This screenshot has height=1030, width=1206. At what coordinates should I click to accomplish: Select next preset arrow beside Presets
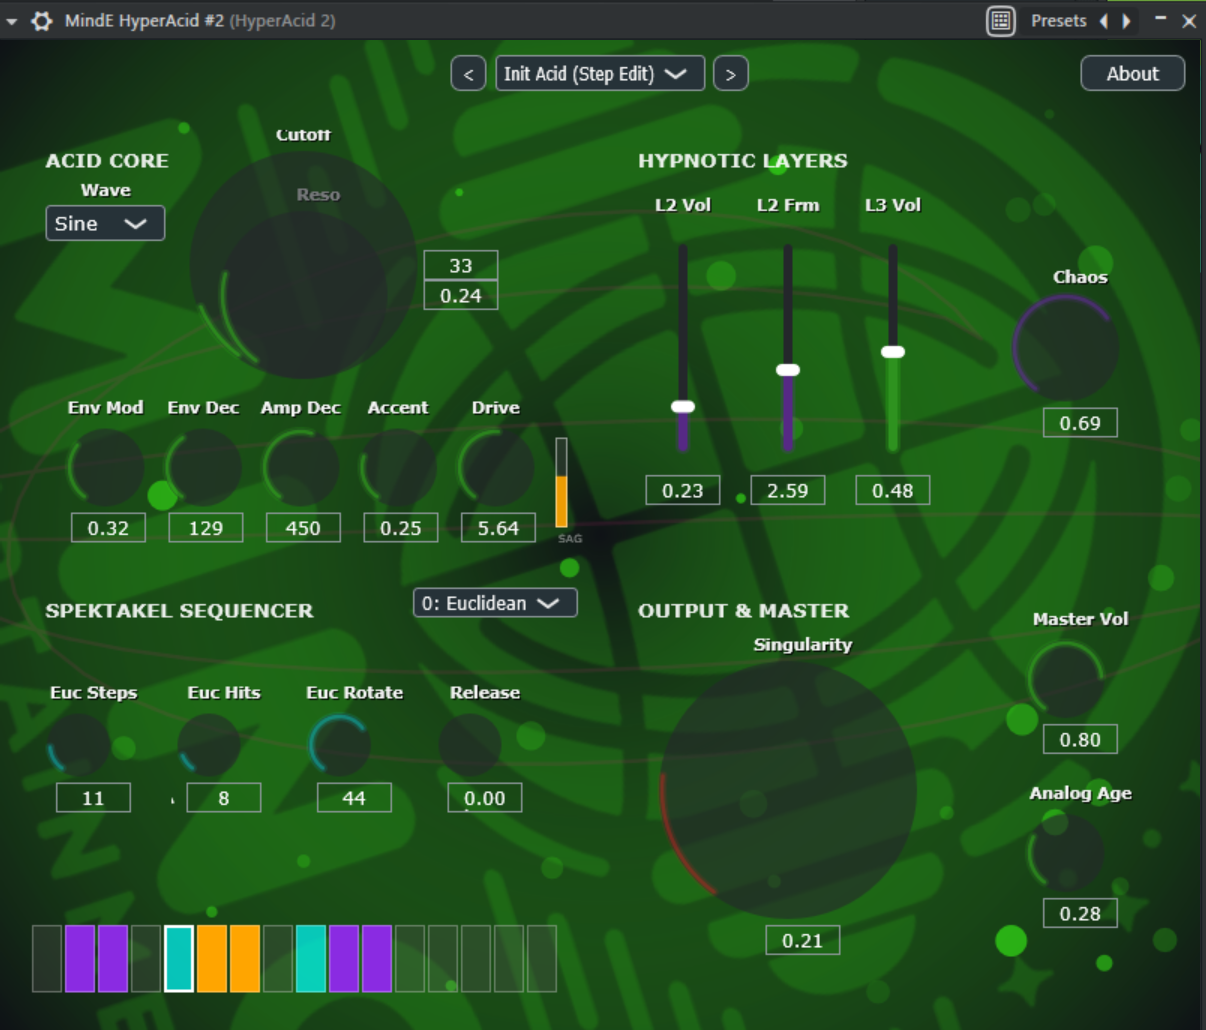pos(1127,21)
